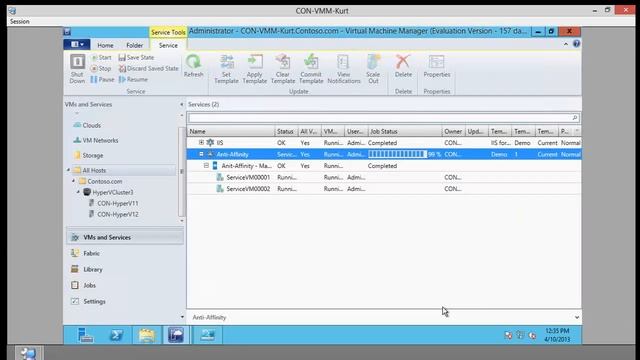The width and height of the screenshot is (640, 360).
Task: Open Server Manager from the taskbar
Action: click(86, 335)
